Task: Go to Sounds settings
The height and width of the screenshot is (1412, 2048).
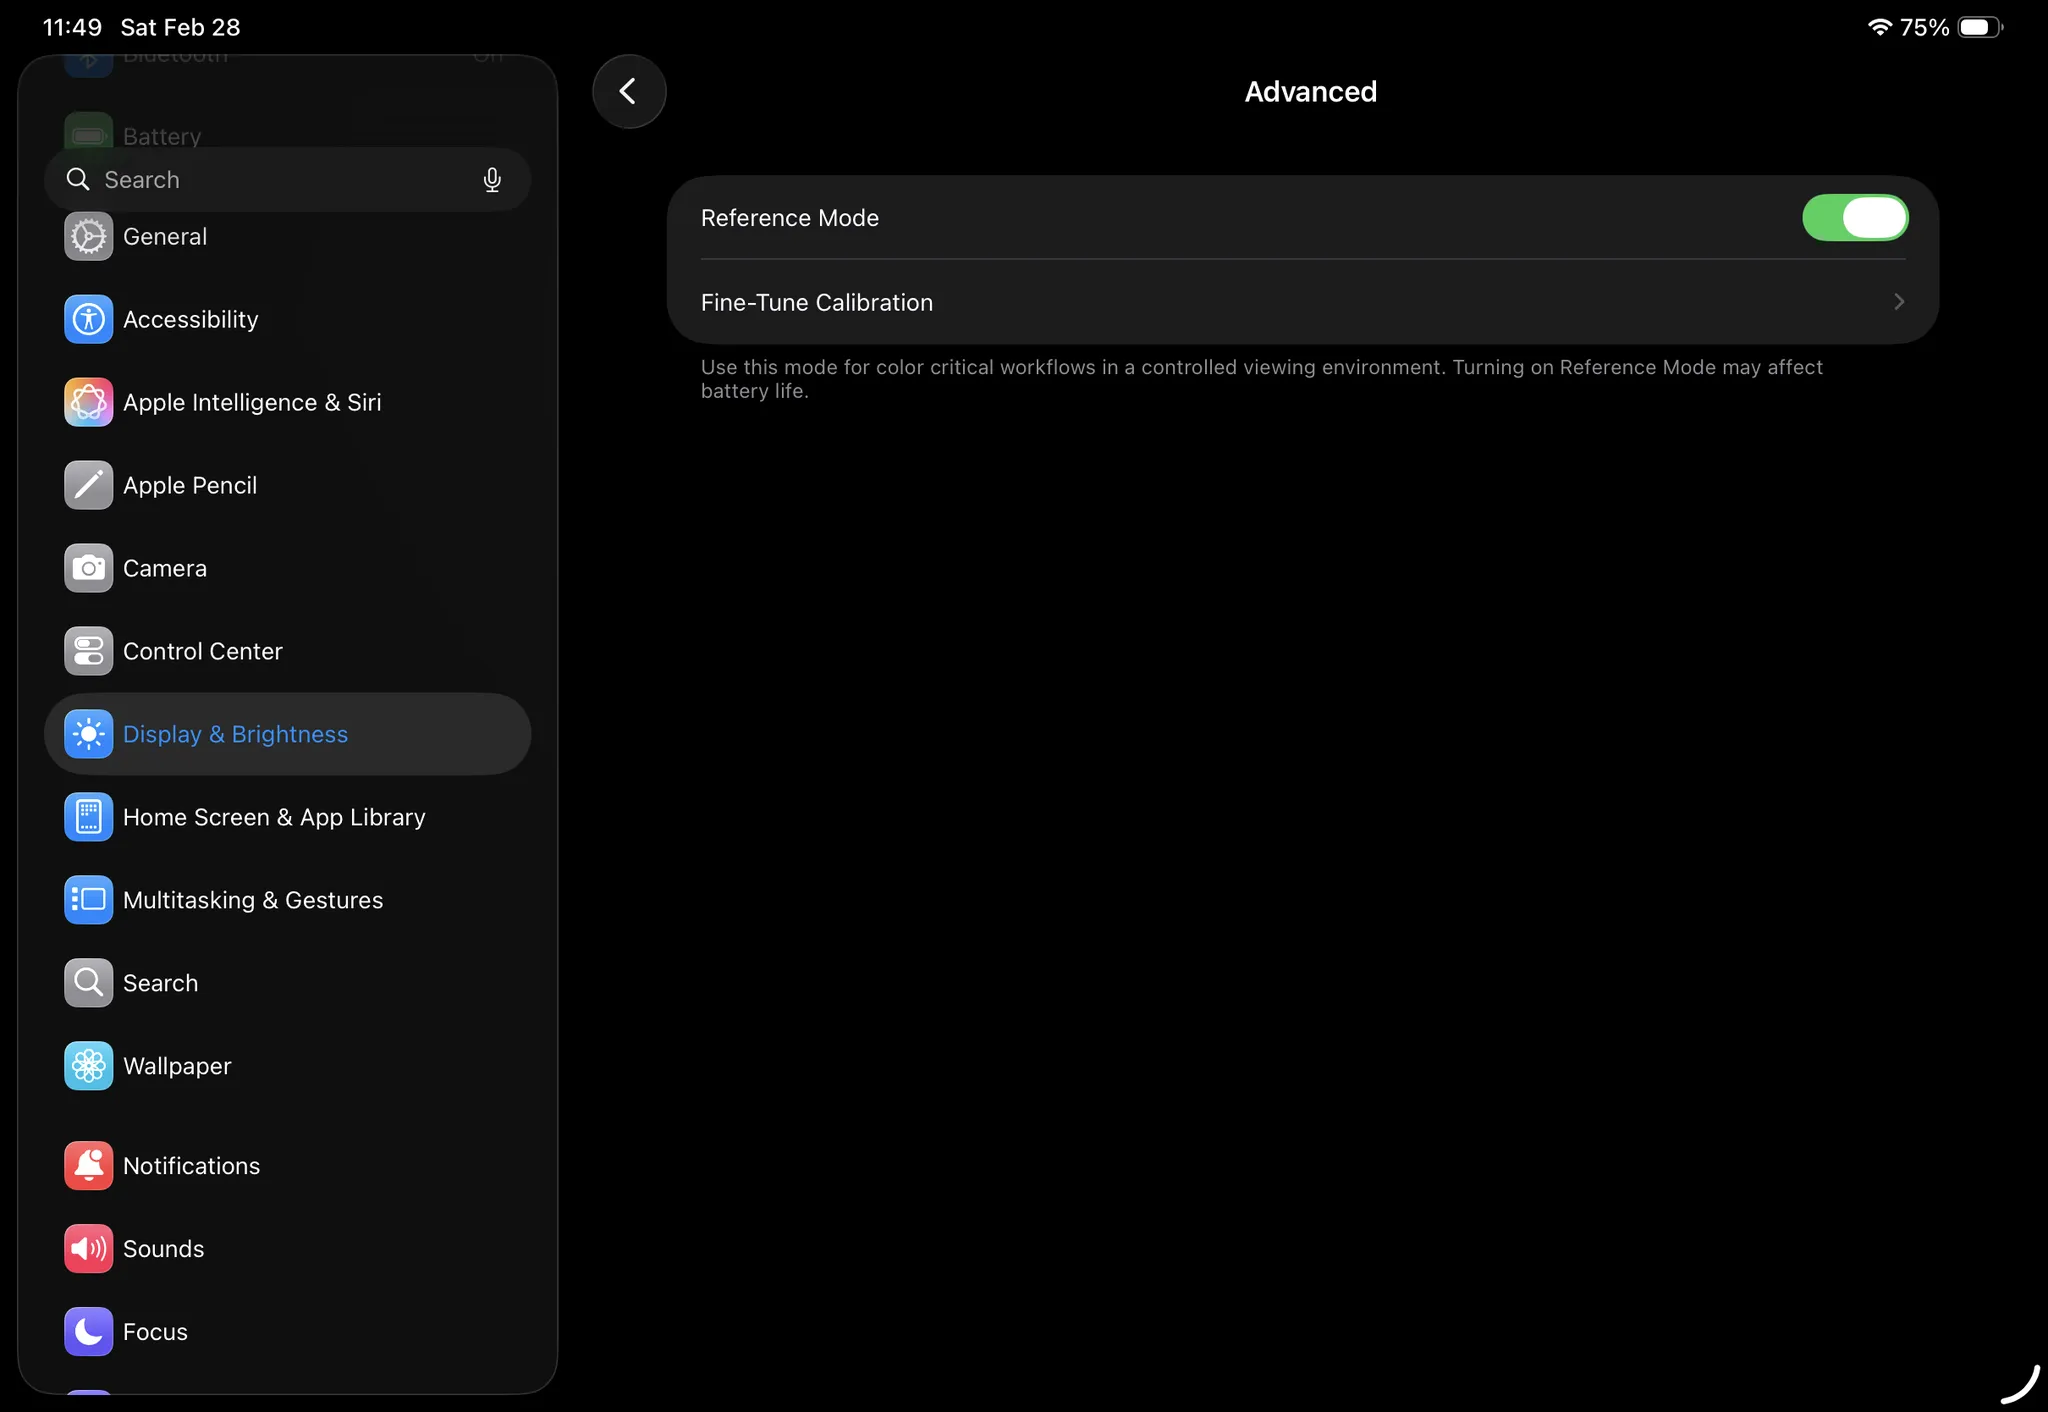Action: (163, 1249)
